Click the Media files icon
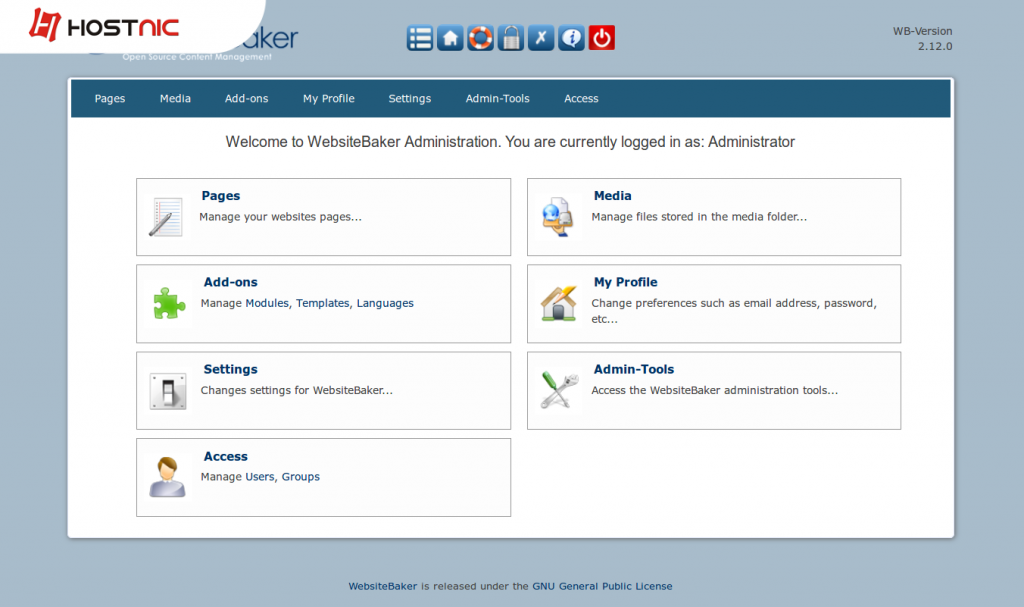Image resolution: width=1024 pixels, height=607 pixels. coord(557,217)
